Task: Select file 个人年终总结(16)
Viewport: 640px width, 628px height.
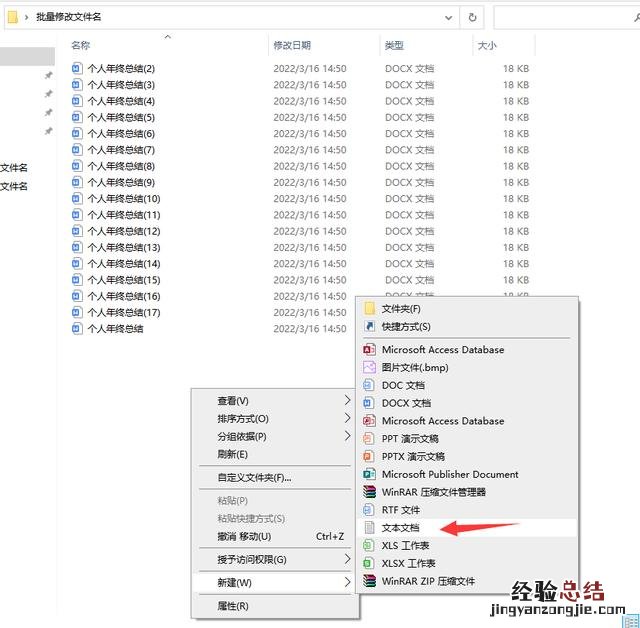Action: click(124, 296)
